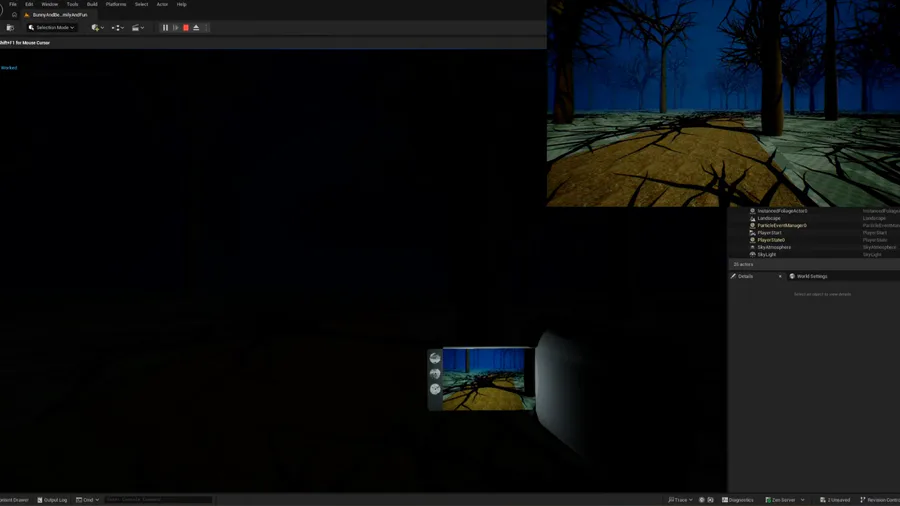Click third round icon left of phone screen

(435, 389)
